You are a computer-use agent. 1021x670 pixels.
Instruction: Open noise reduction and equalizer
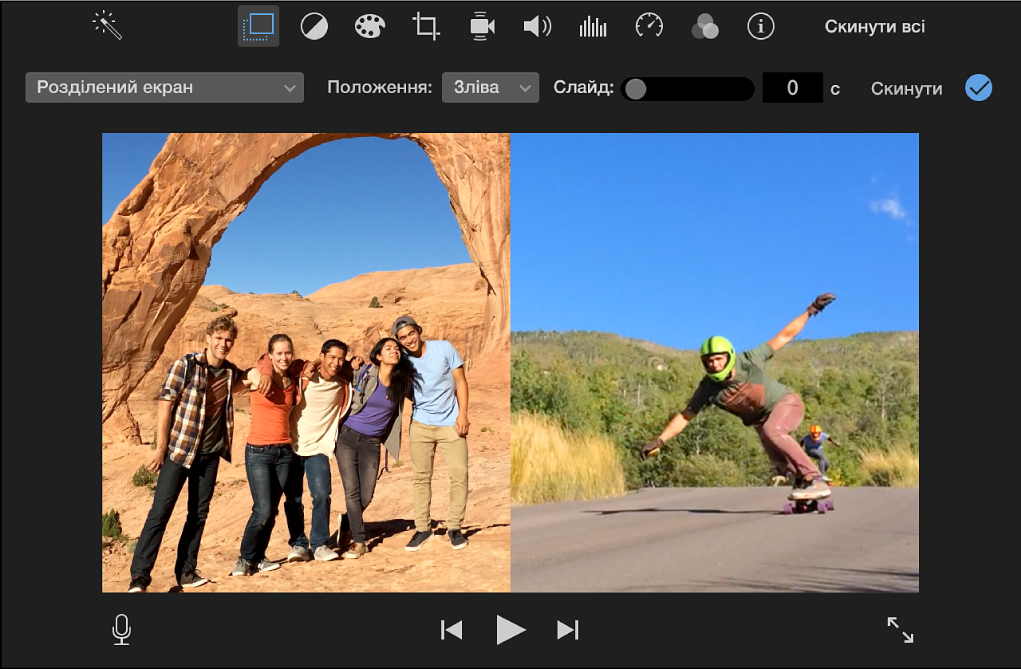[593, 27]
